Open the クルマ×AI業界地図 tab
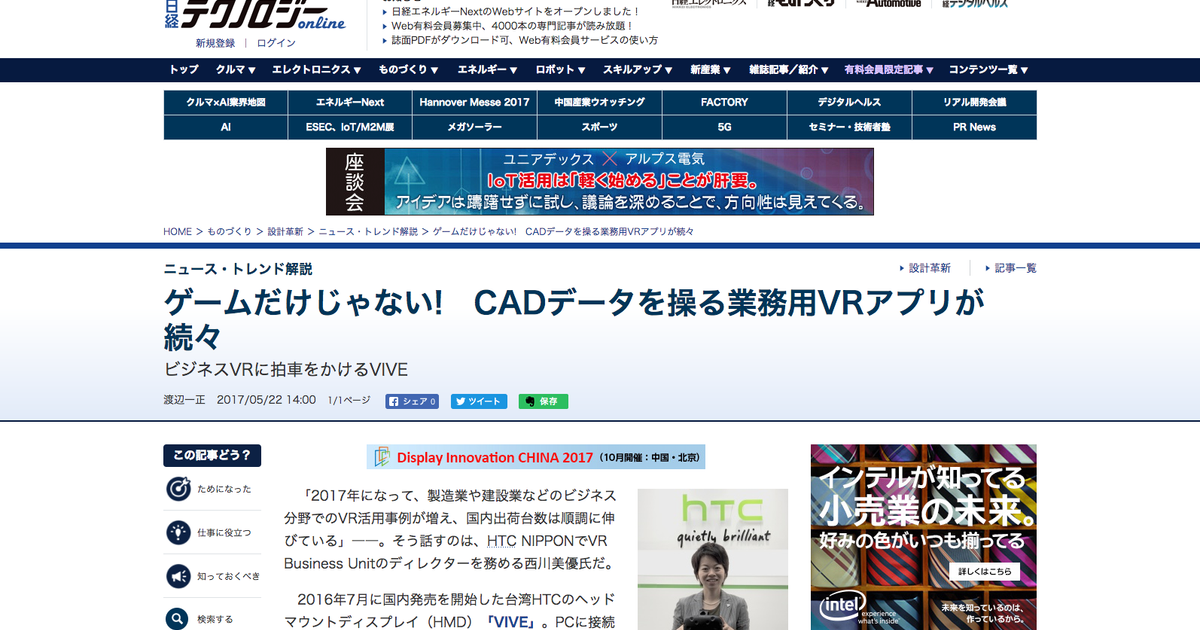 point(226,102)
